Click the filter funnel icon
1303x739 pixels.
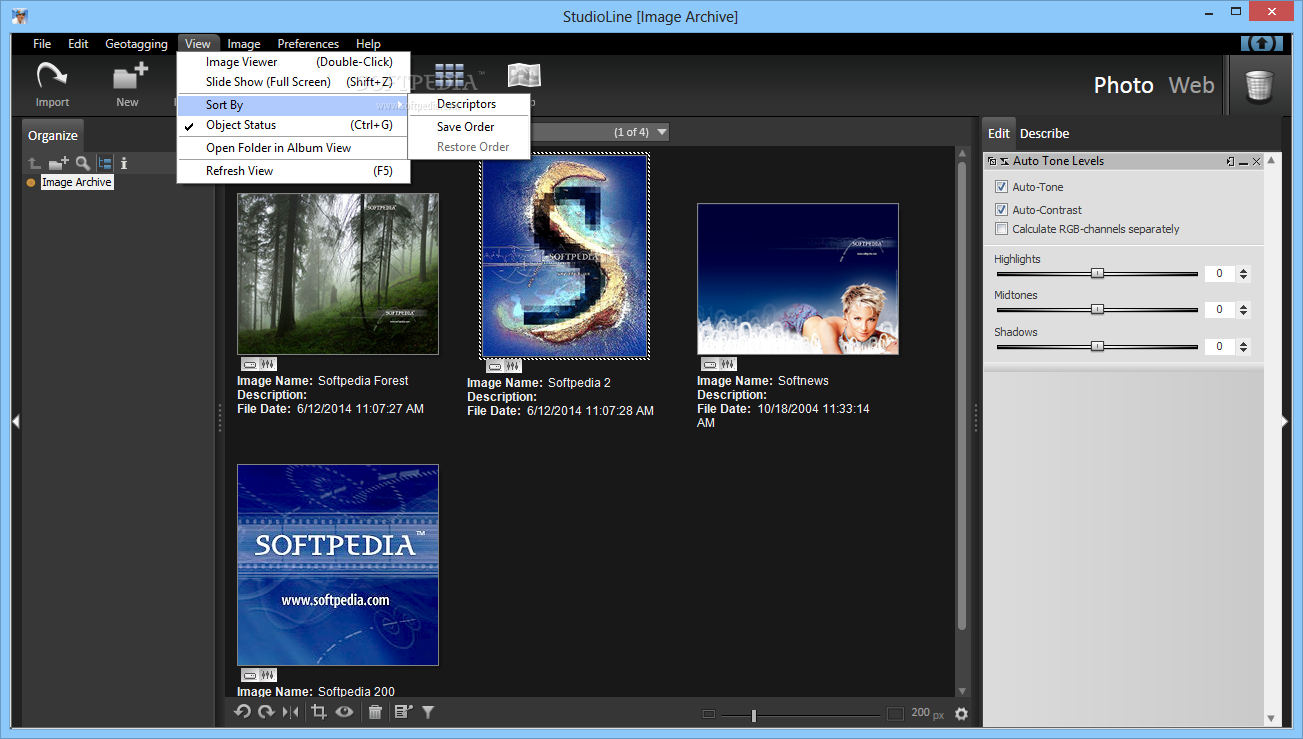point(428,712)
